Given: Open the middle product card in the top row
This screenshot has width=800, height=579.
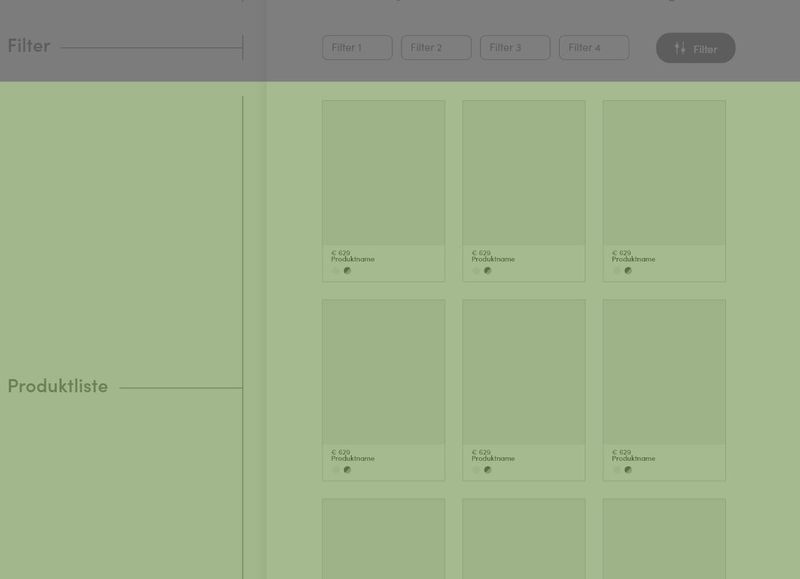Looking at the screenshot, I should click(x=524, y=191).
